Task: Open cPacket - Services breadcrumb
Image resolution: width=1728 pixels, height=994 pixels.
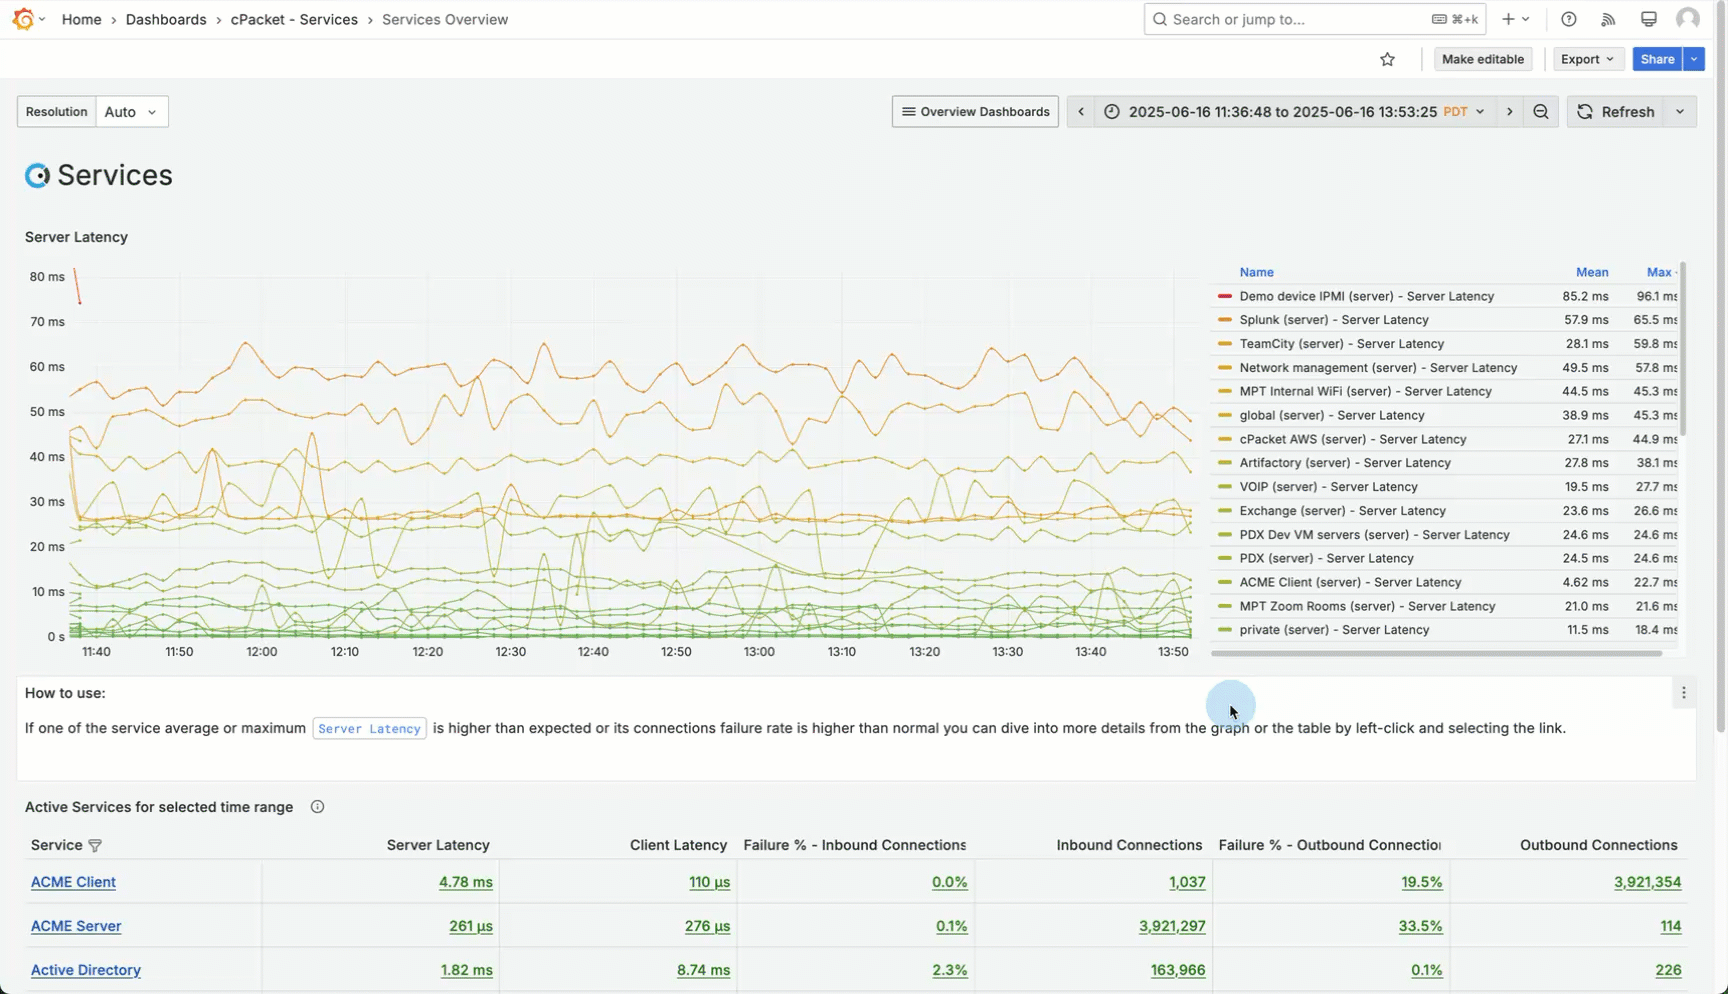Action: coord(294,19)
